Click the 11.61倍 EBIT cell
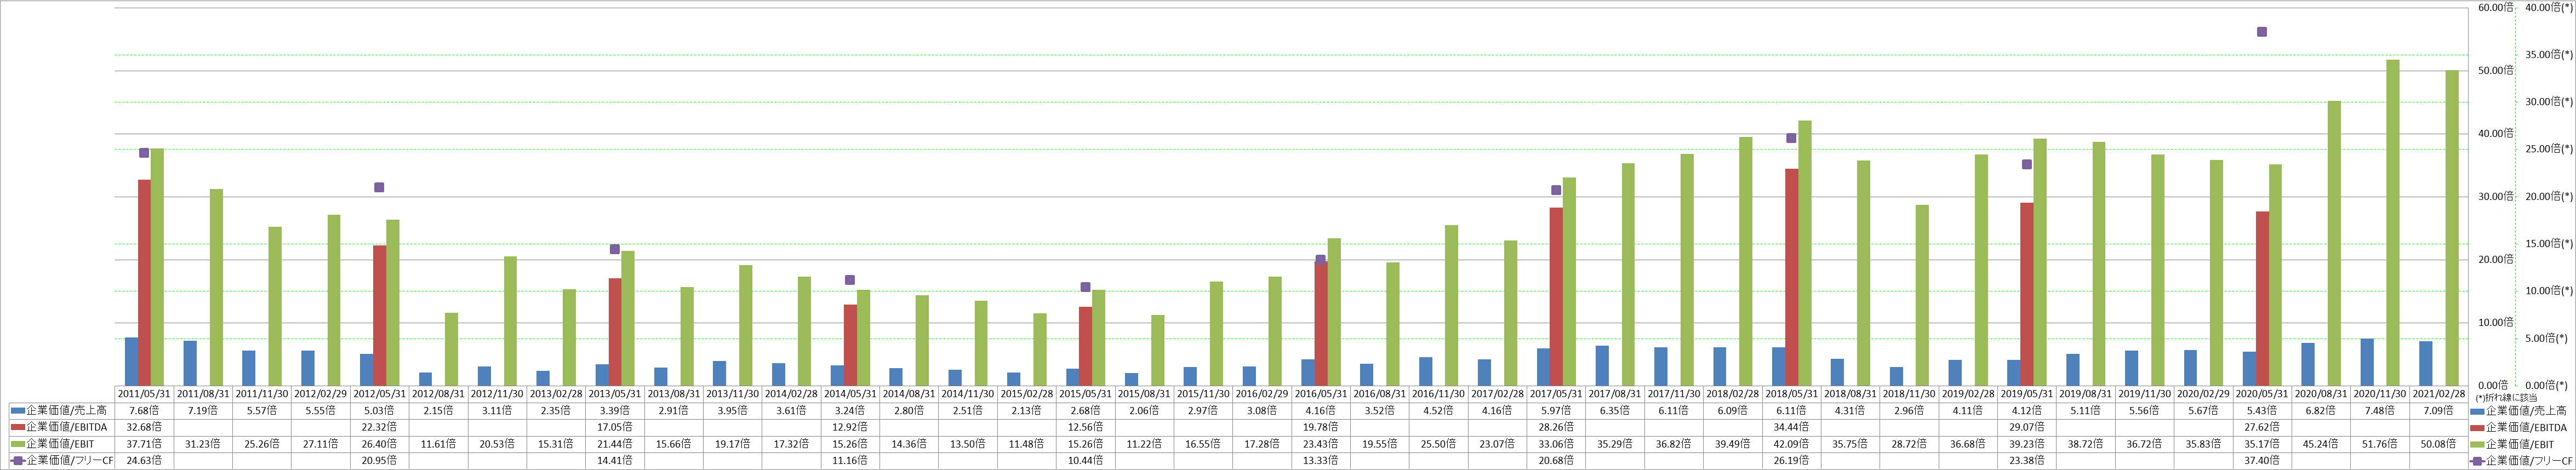 point(439,444)
